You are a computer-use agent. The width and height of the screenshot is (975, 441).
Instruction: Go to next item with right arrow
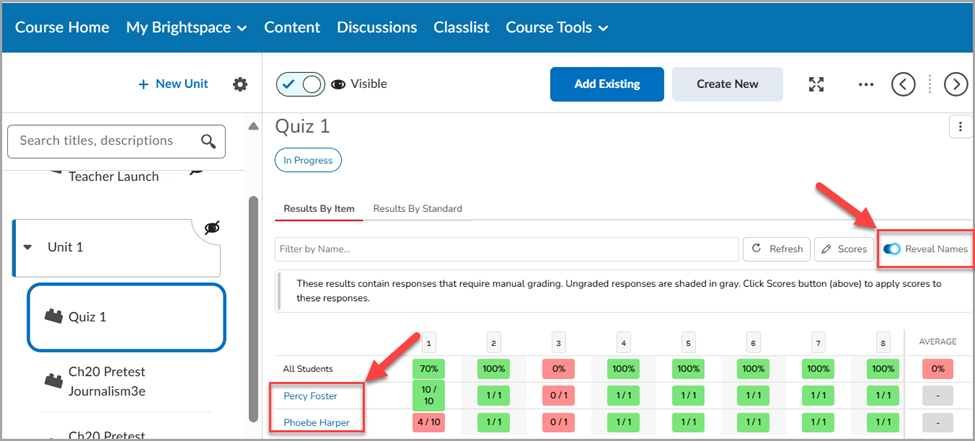coord(956,85)
